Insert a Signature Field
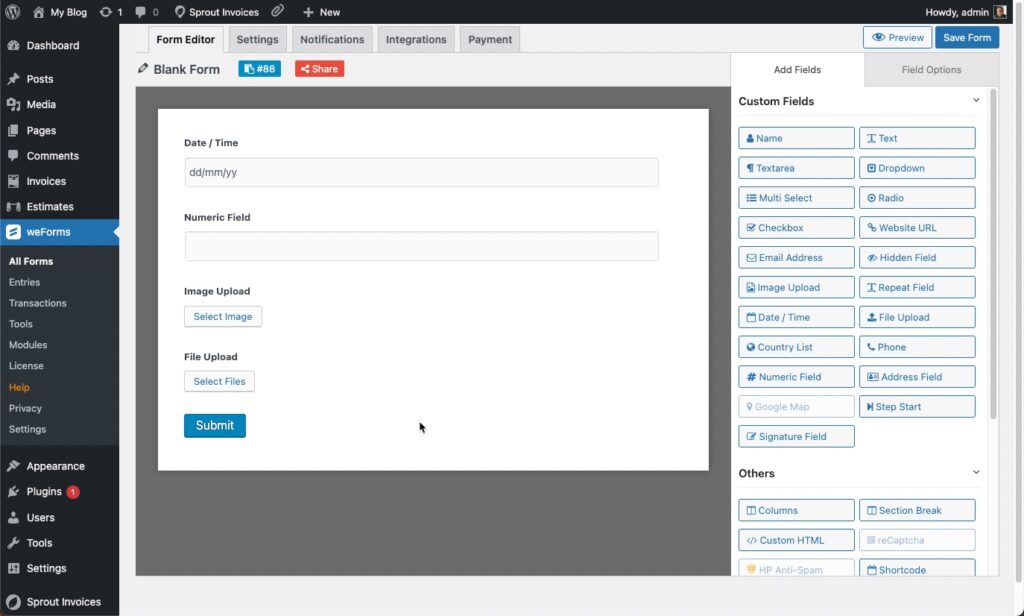This screenshot has width=1024, height=616. [x=795, y=436]
